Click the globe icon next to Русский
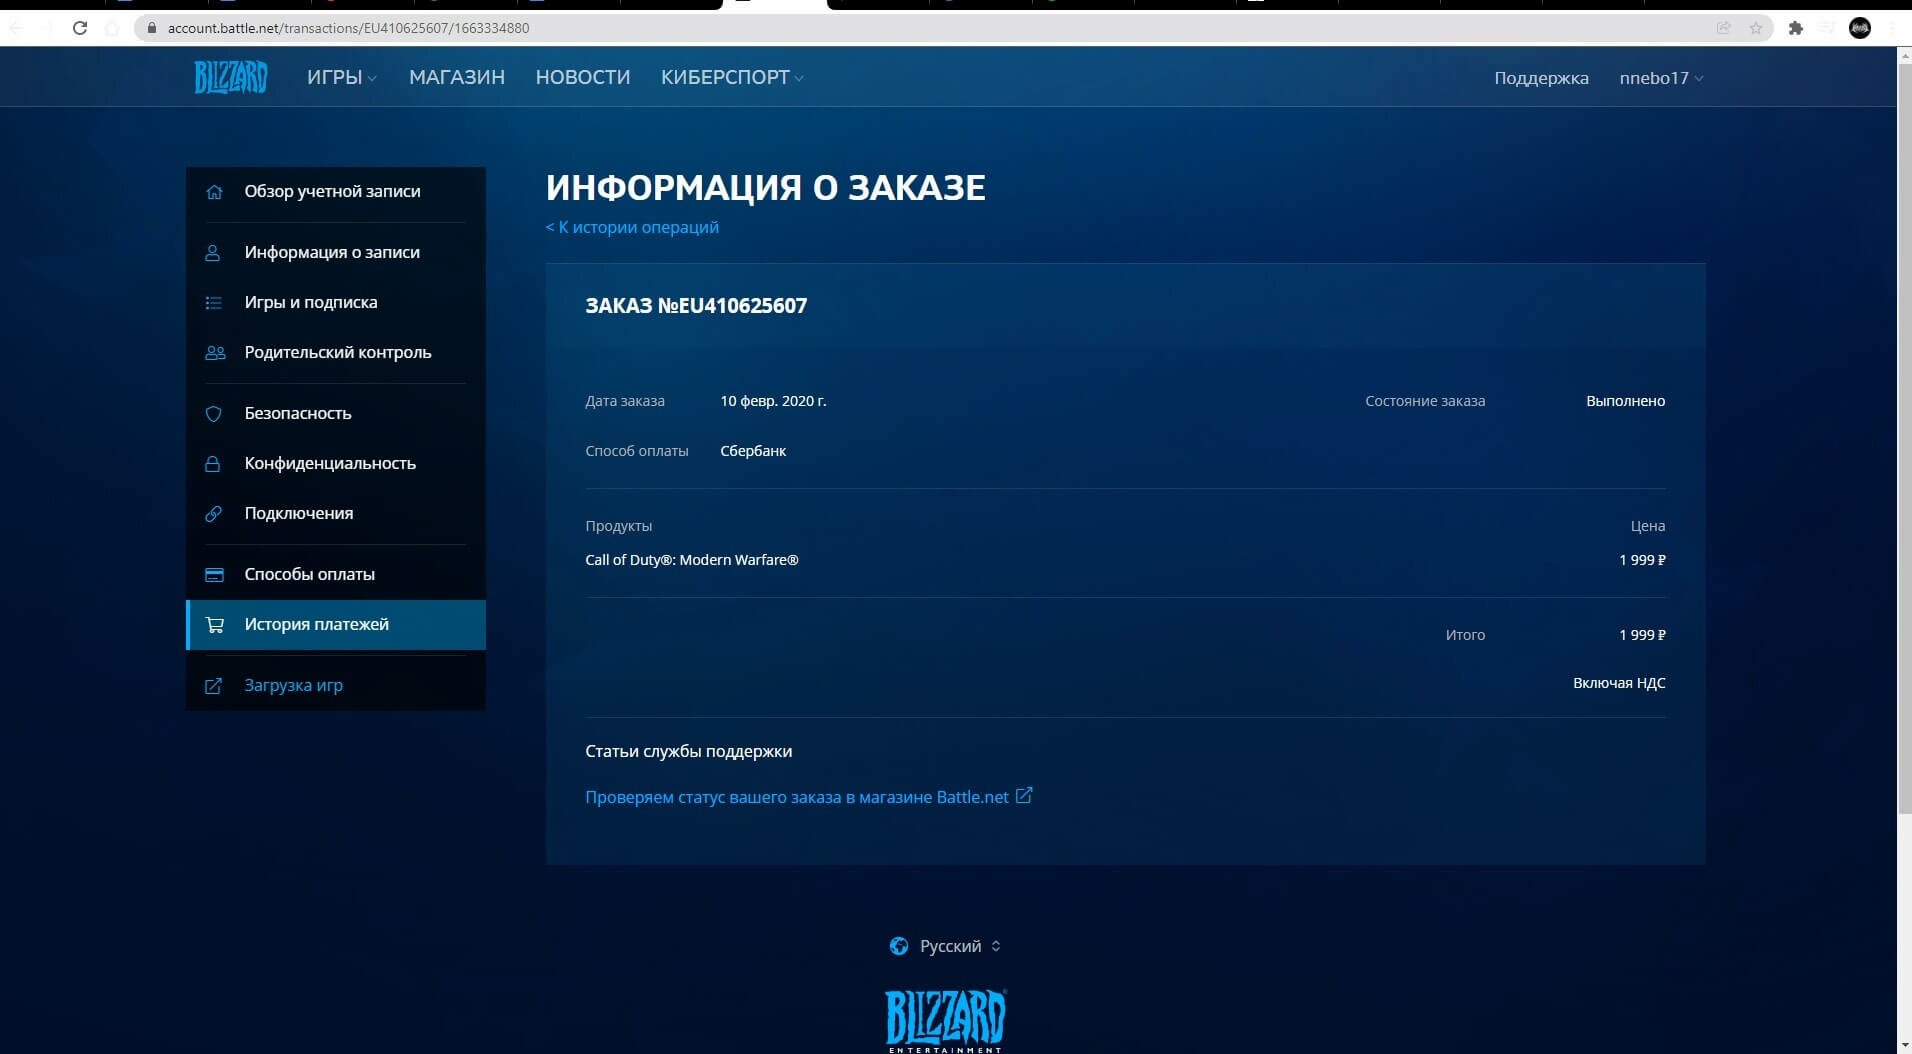Viewport: 1912px width, 1054px height. click(x=899, y=946)
